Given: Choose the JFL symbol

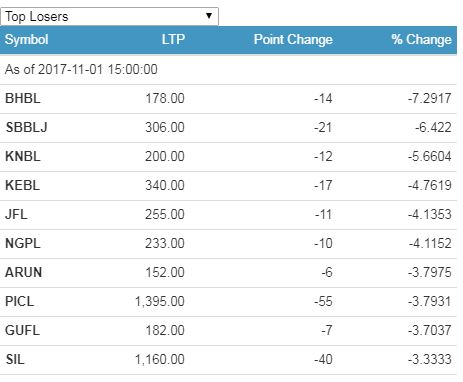Looking at the screenshot, I should click(x=16, y=214).
